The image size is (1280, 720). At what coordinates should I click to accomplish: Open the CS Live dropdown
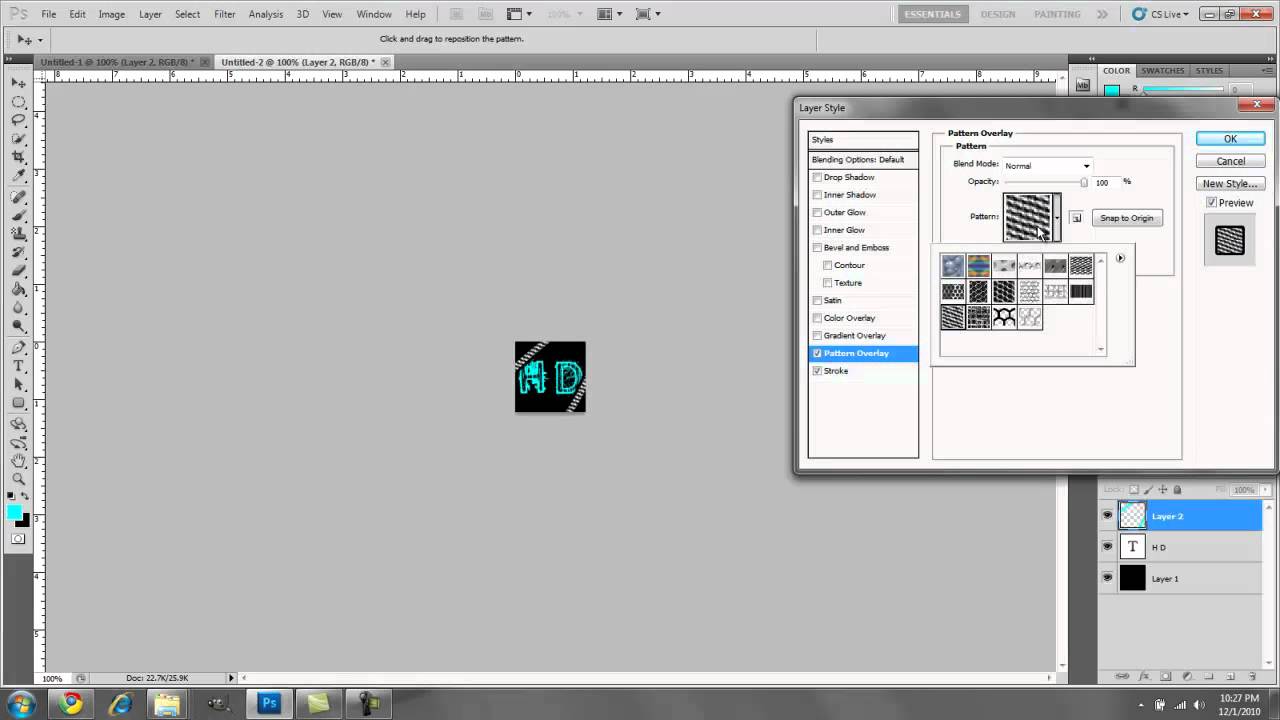click(1159, 14)
